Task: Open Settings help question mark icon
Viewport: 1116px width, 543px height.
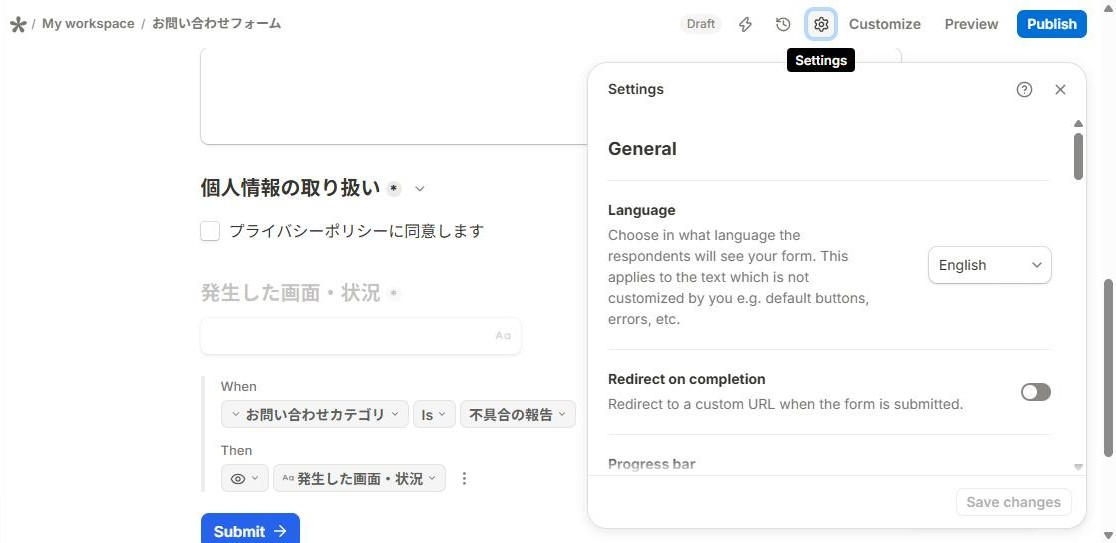Action: [1024, 90]
